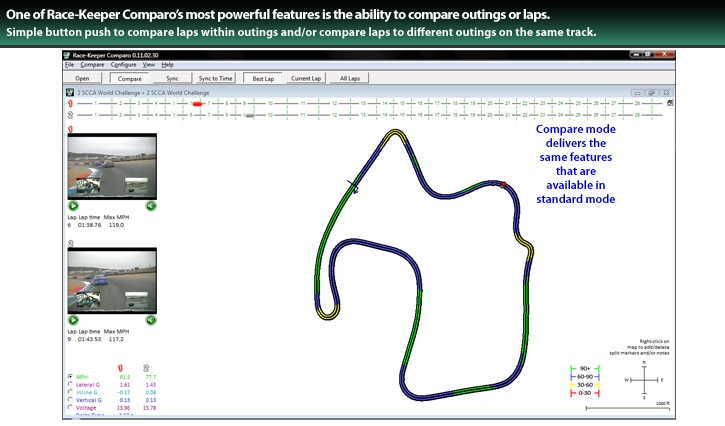This screenshot has height=426, width=725.
Task: Open the Compare menu
Action: pos(92,64)
